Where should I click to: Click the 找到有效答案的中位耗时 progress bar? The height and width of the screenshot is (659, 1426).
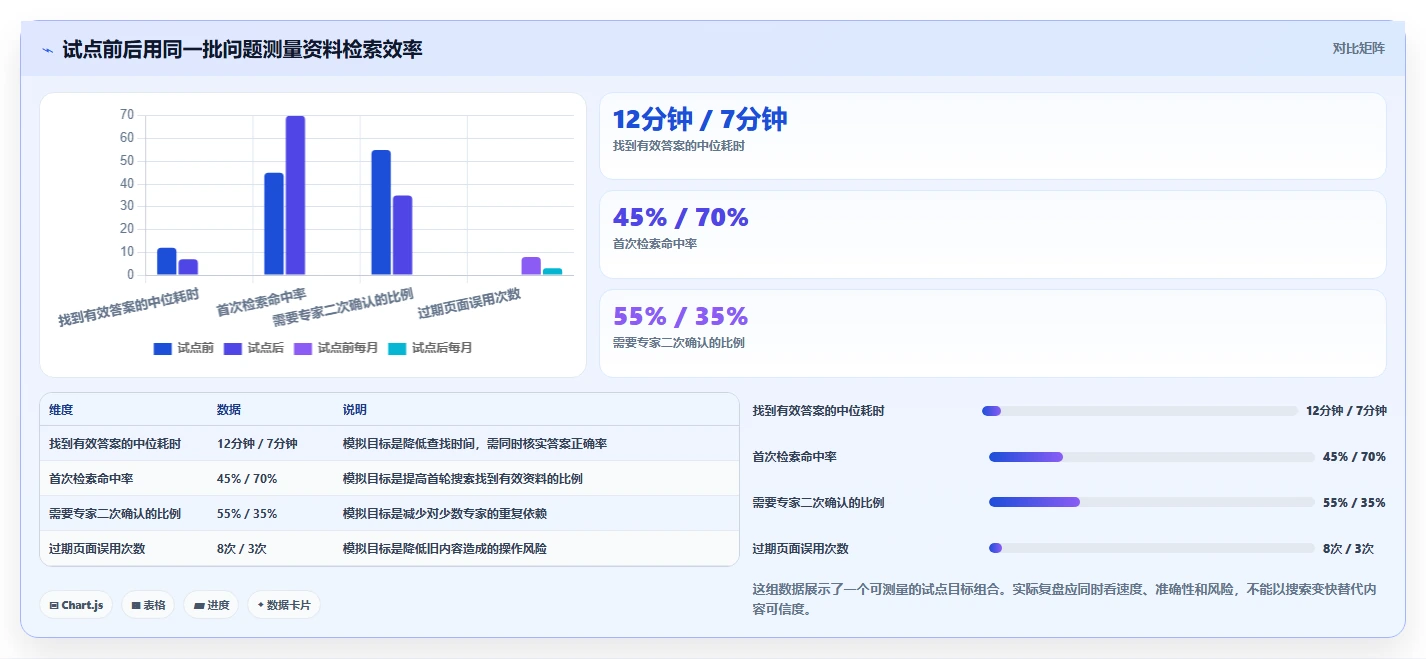(1139, 411)
